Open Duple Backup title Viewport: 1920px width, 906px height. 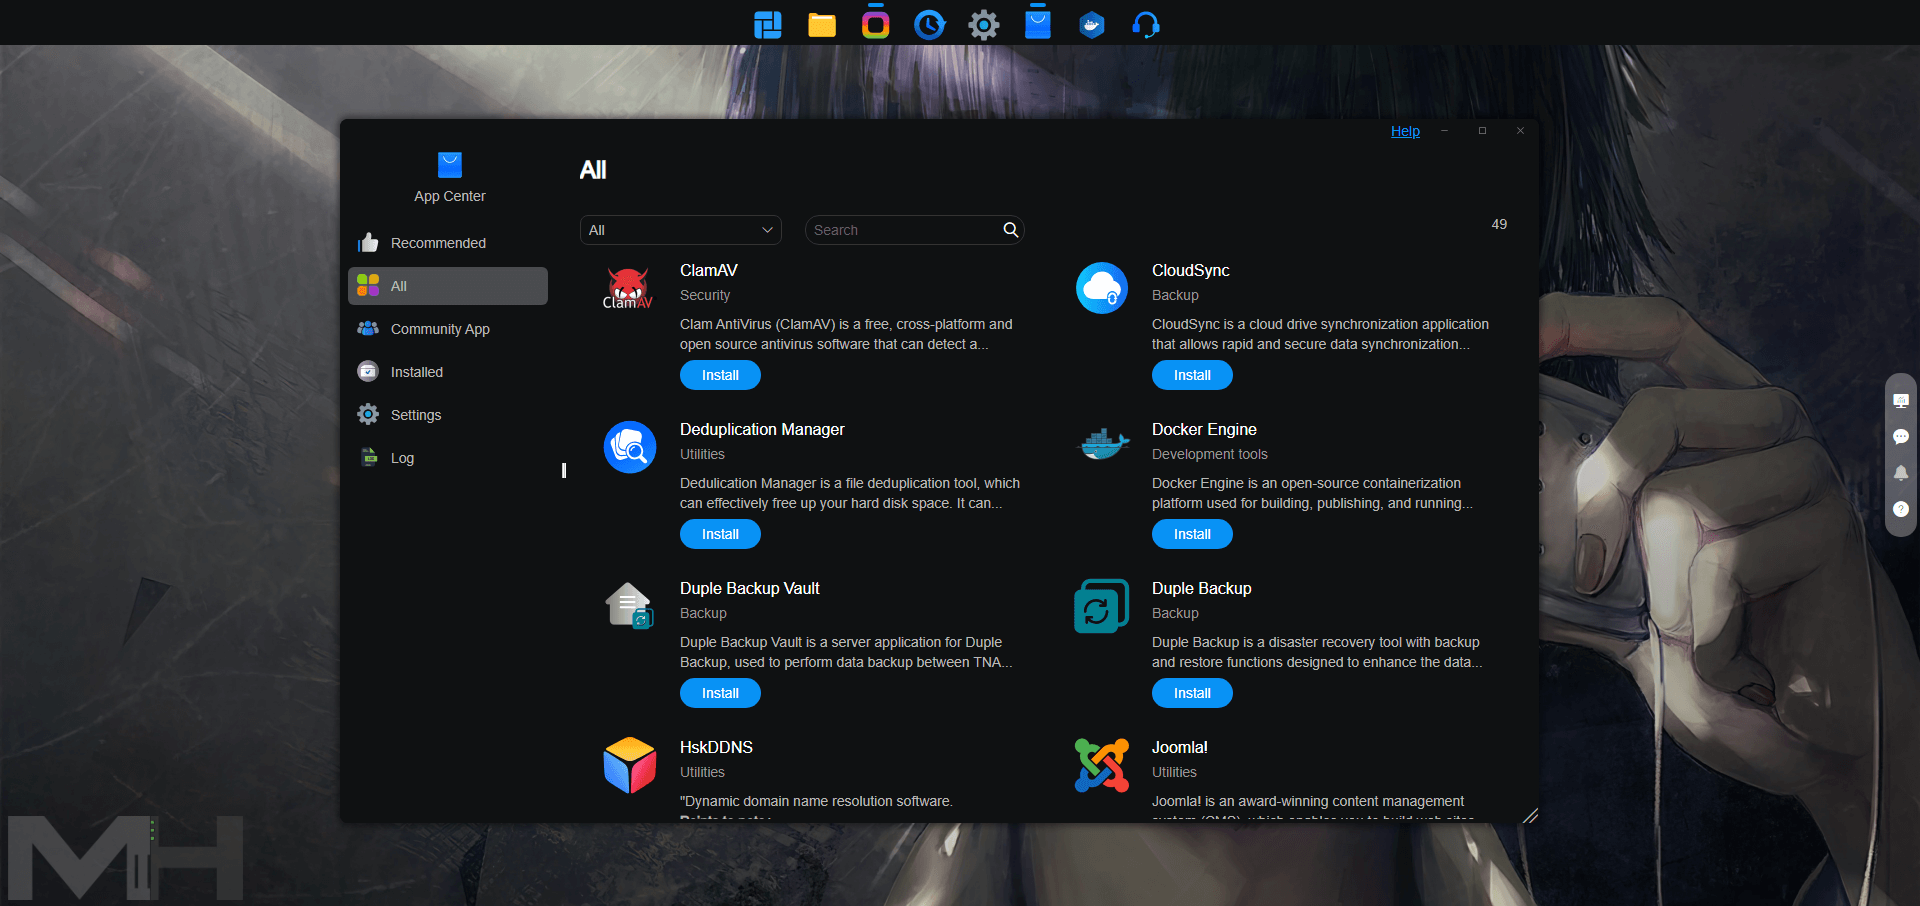pos(1201,588)
